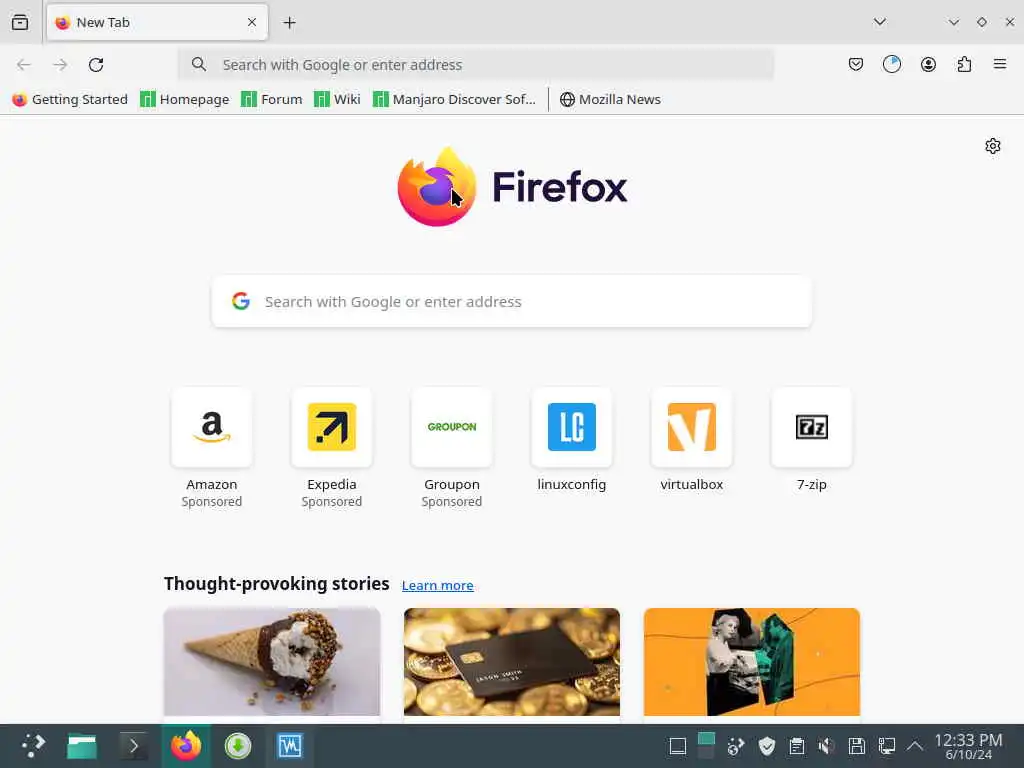Focus the address bar search field

(477, 65)
